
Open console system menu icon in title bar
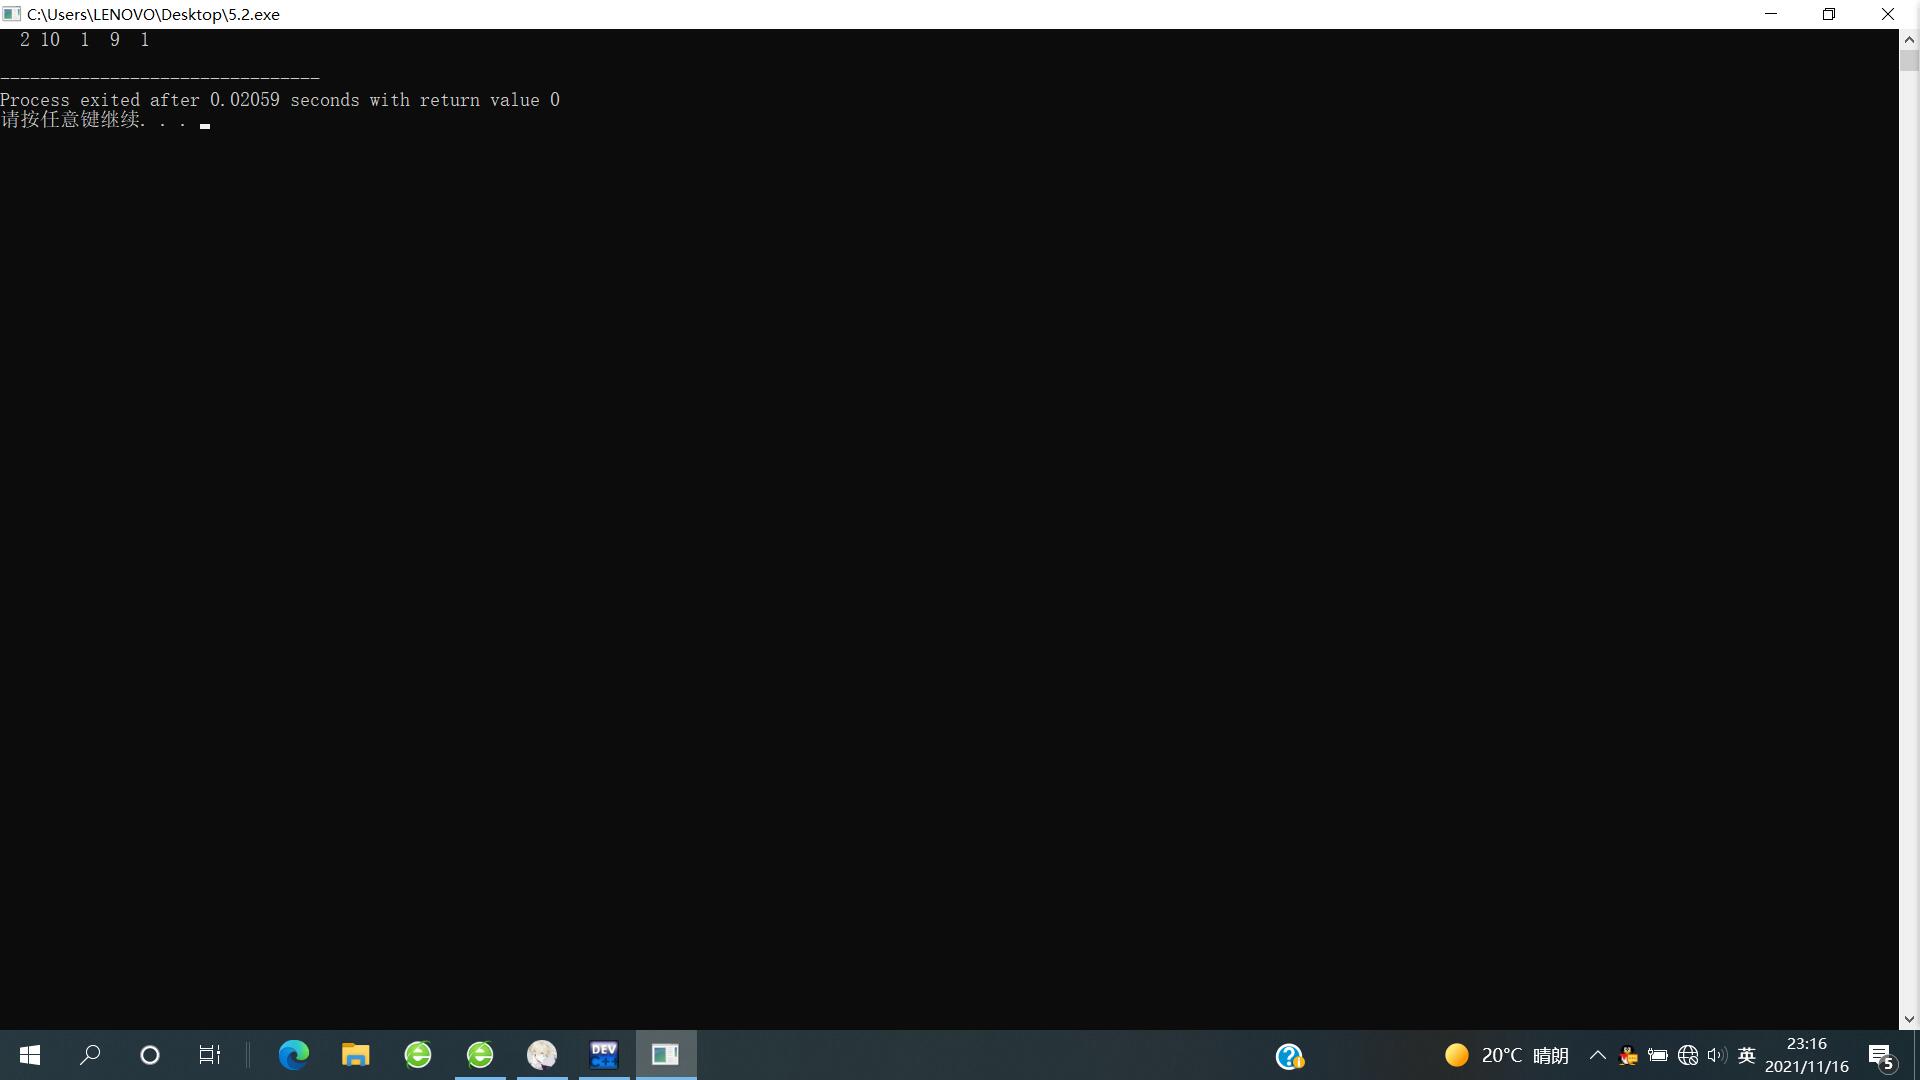click(12, 14)
